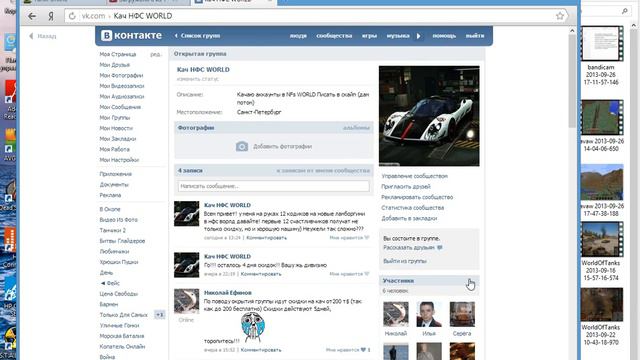Open Мои Видеозаписи in left menu
Image resolution: width=640 pixels, height=360 pixels.
click(x=122, y=86)
